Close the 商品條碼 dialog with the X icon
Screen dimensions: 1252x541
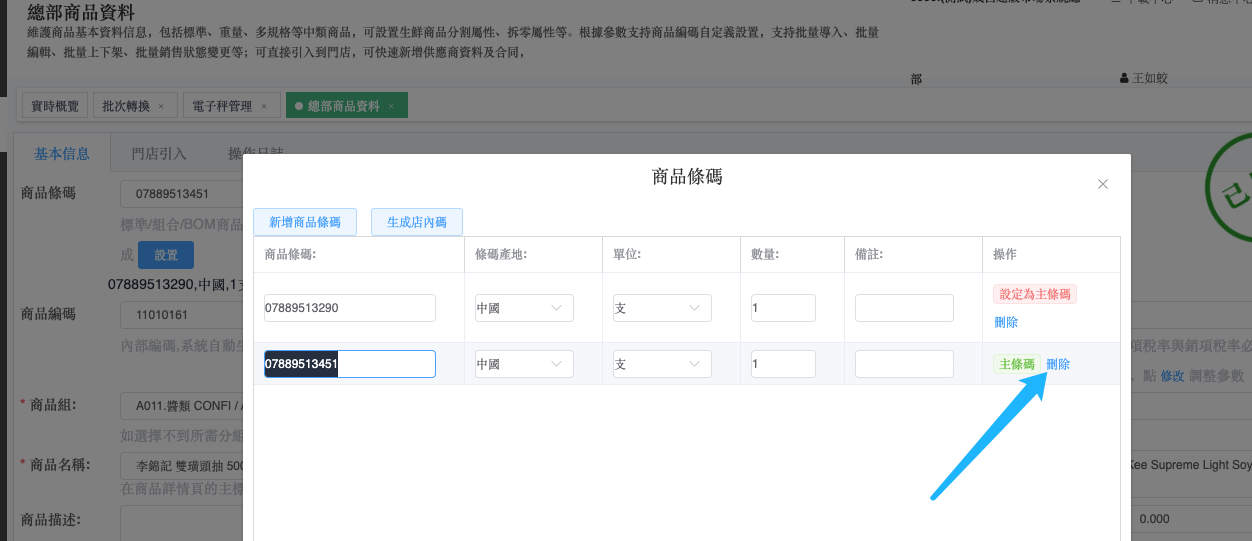click(x=1103, y=184)
